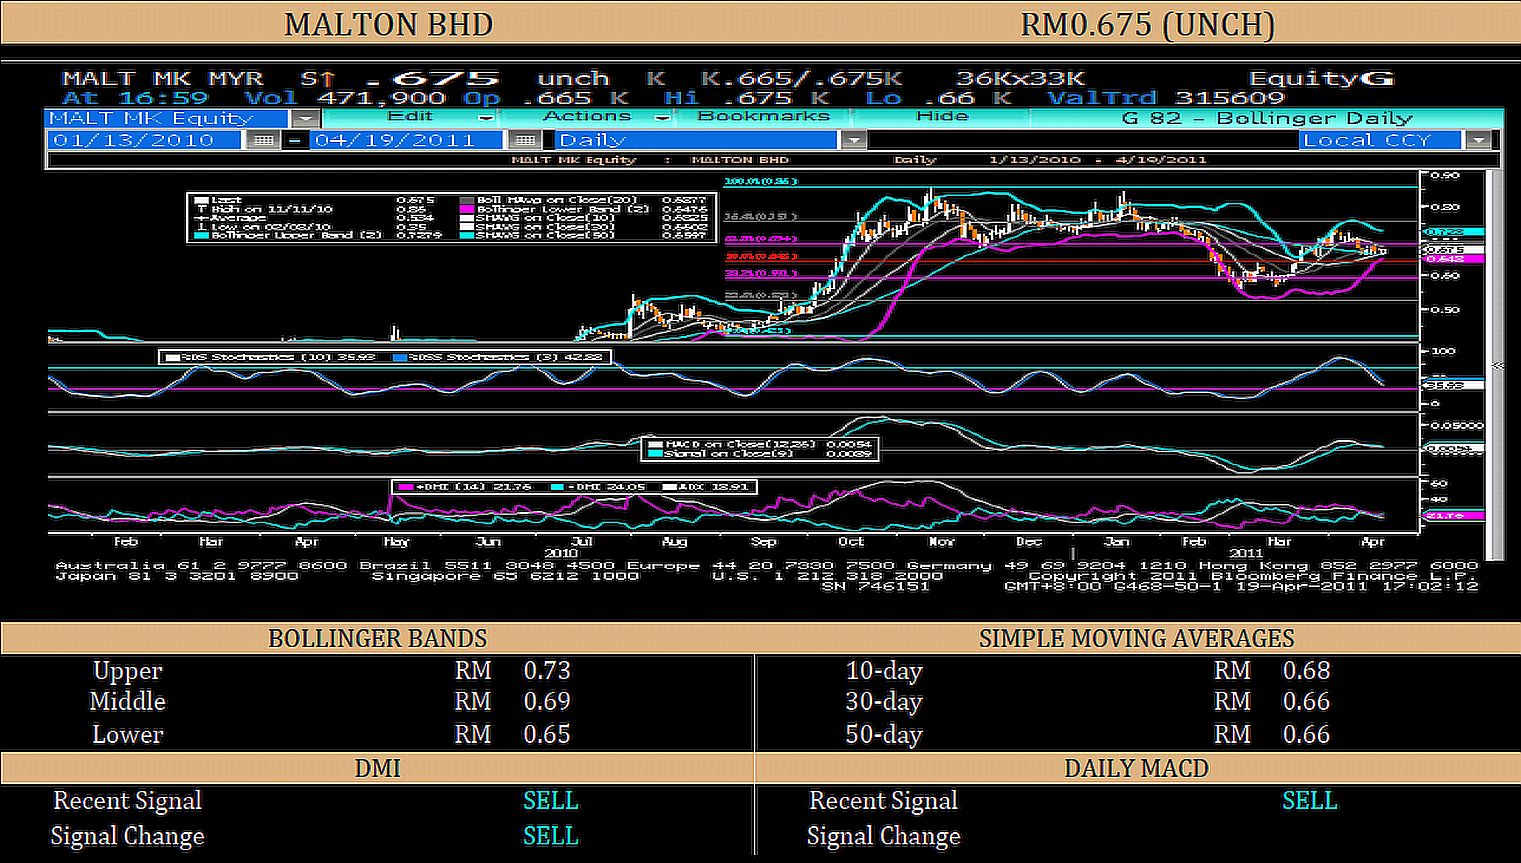Open the Actions menu

click(x=586, y=117)
